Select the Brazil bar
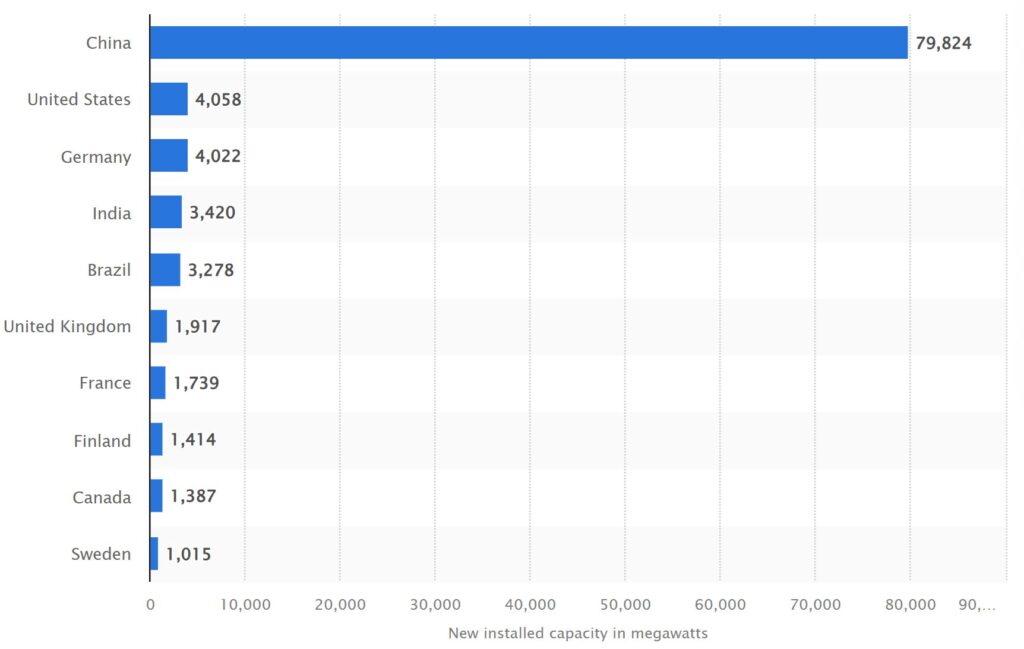 click(x=165, y=269)
